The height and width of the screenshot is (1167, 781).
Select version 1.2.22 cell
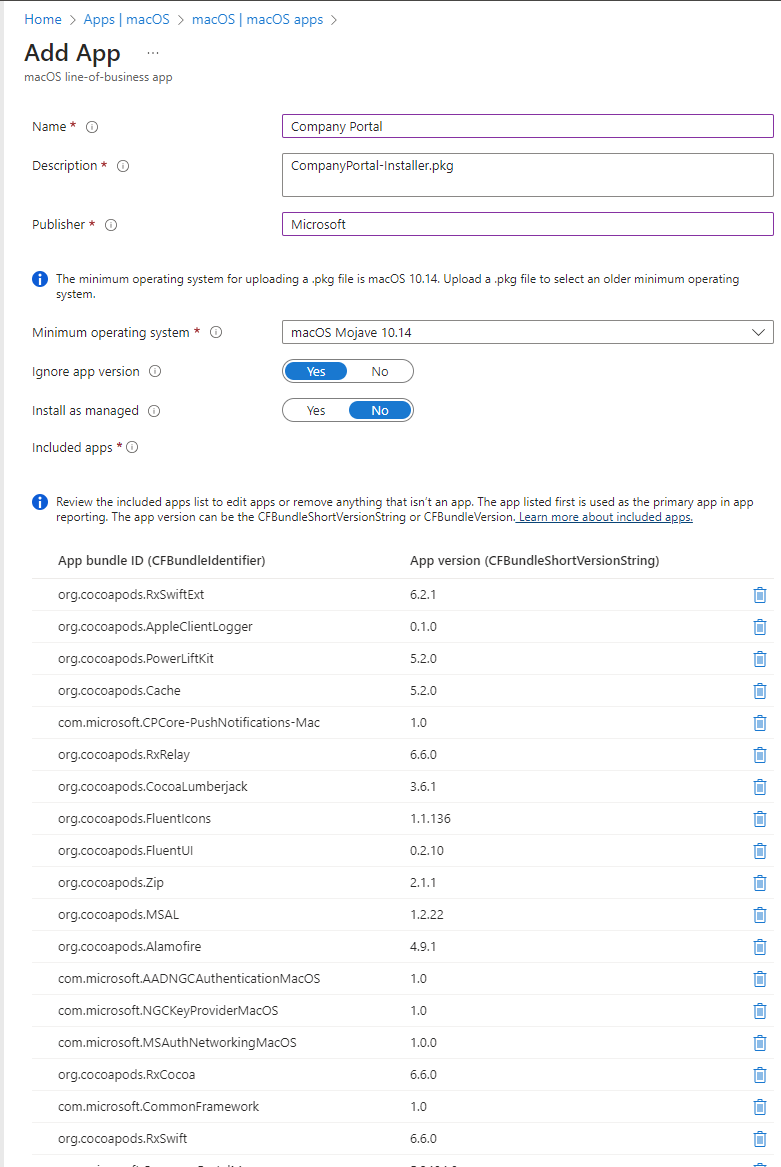click(x=427, y=915)
